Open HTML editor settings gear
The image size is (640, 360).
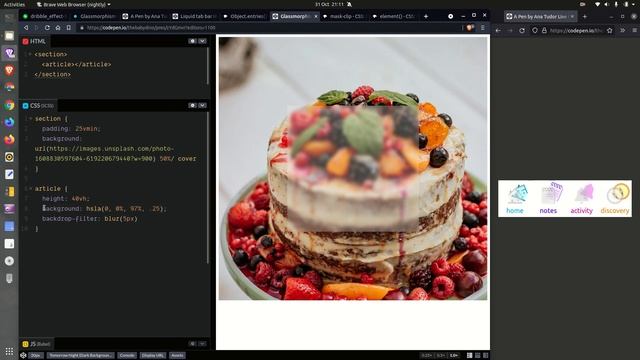coord(193,41)
